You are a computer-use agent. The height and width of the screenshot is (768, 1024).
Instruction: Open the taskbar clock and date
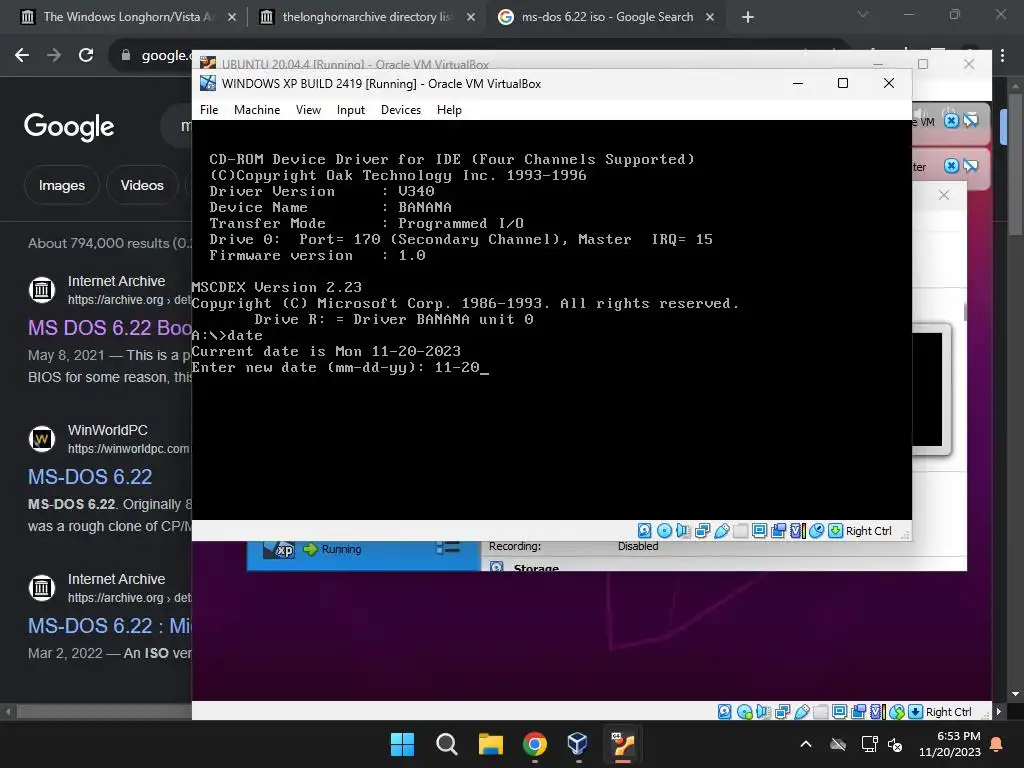tap(950, 744)
